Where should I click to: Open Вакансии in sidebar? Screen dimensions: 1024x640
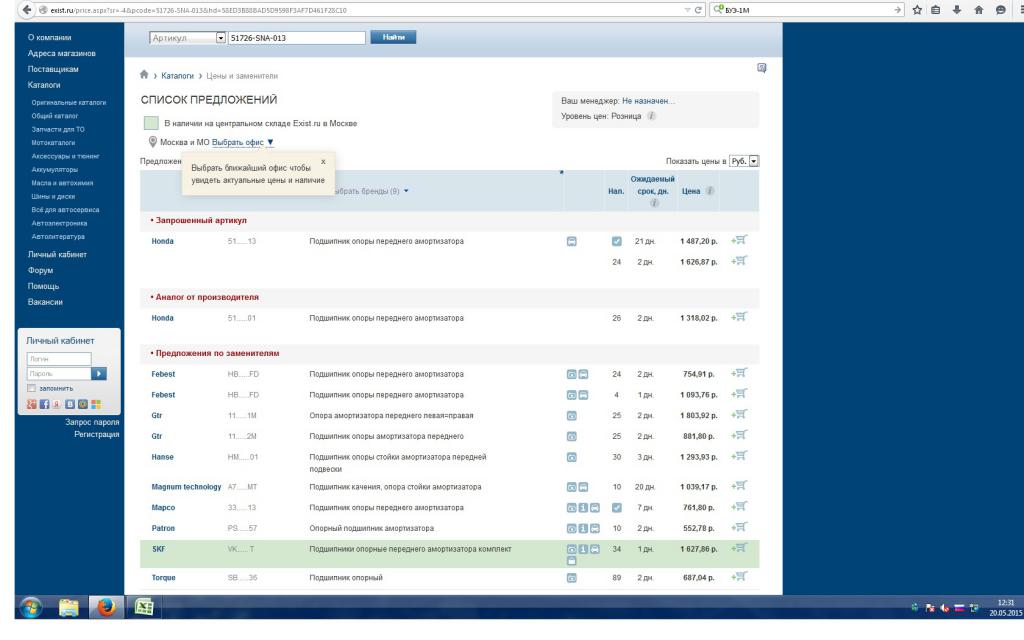tap(45, 302)
